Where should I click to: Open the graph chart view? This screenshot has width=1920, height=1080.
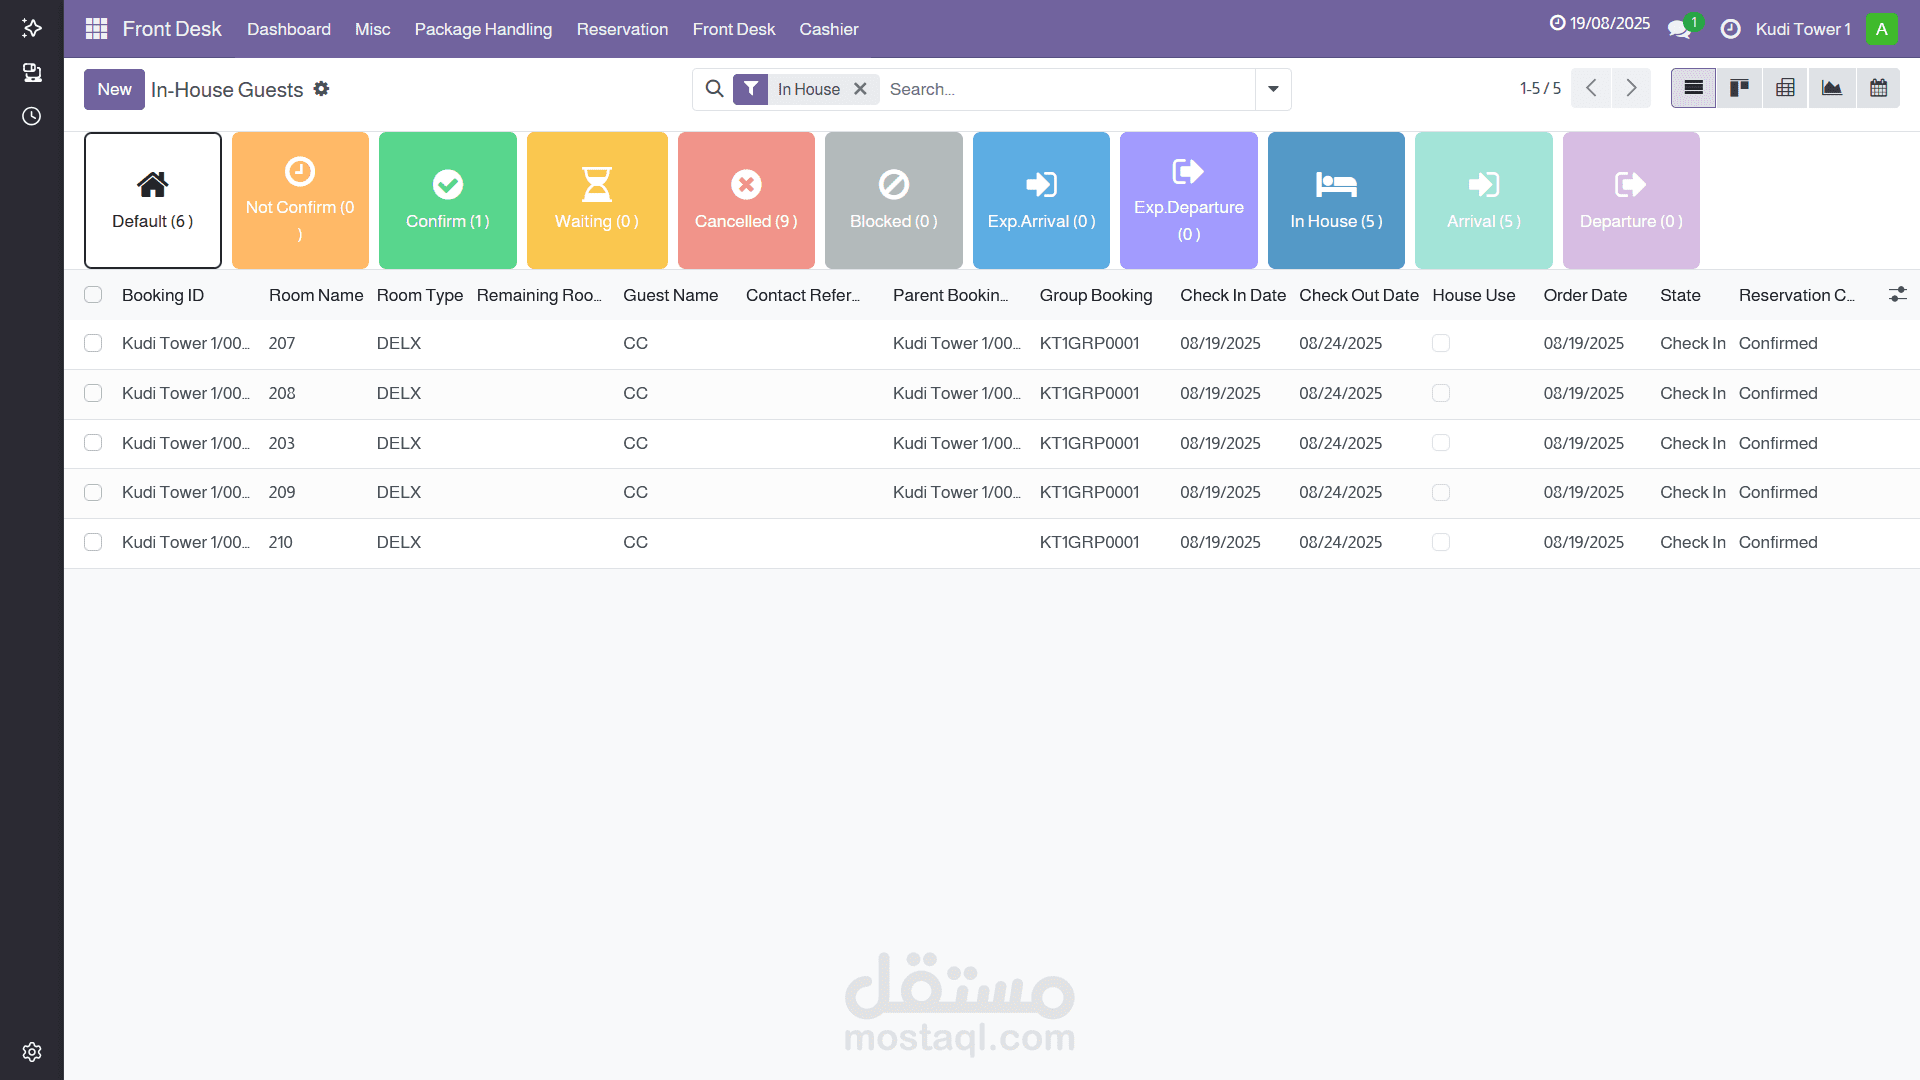click(1832, 89)
